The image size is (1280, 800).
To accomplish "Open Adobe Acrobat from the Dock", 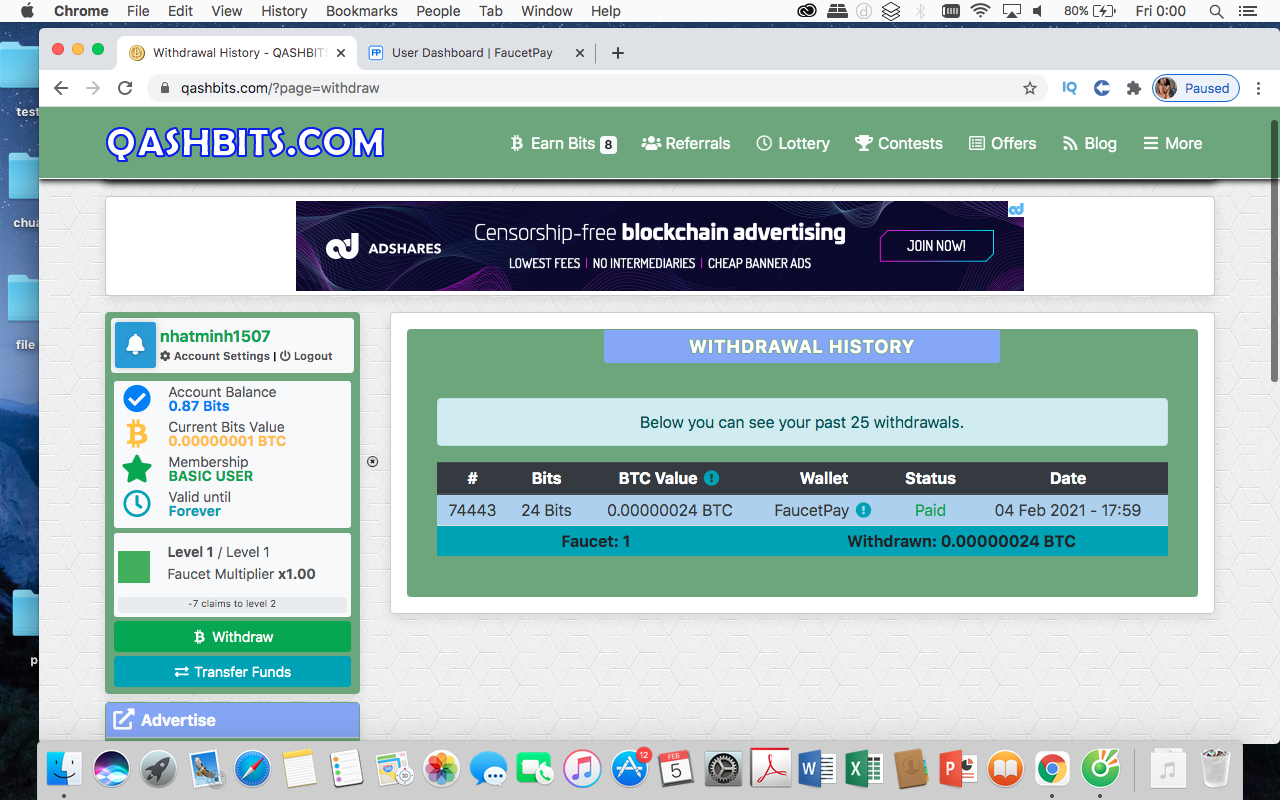I will (x=770, y=769).
